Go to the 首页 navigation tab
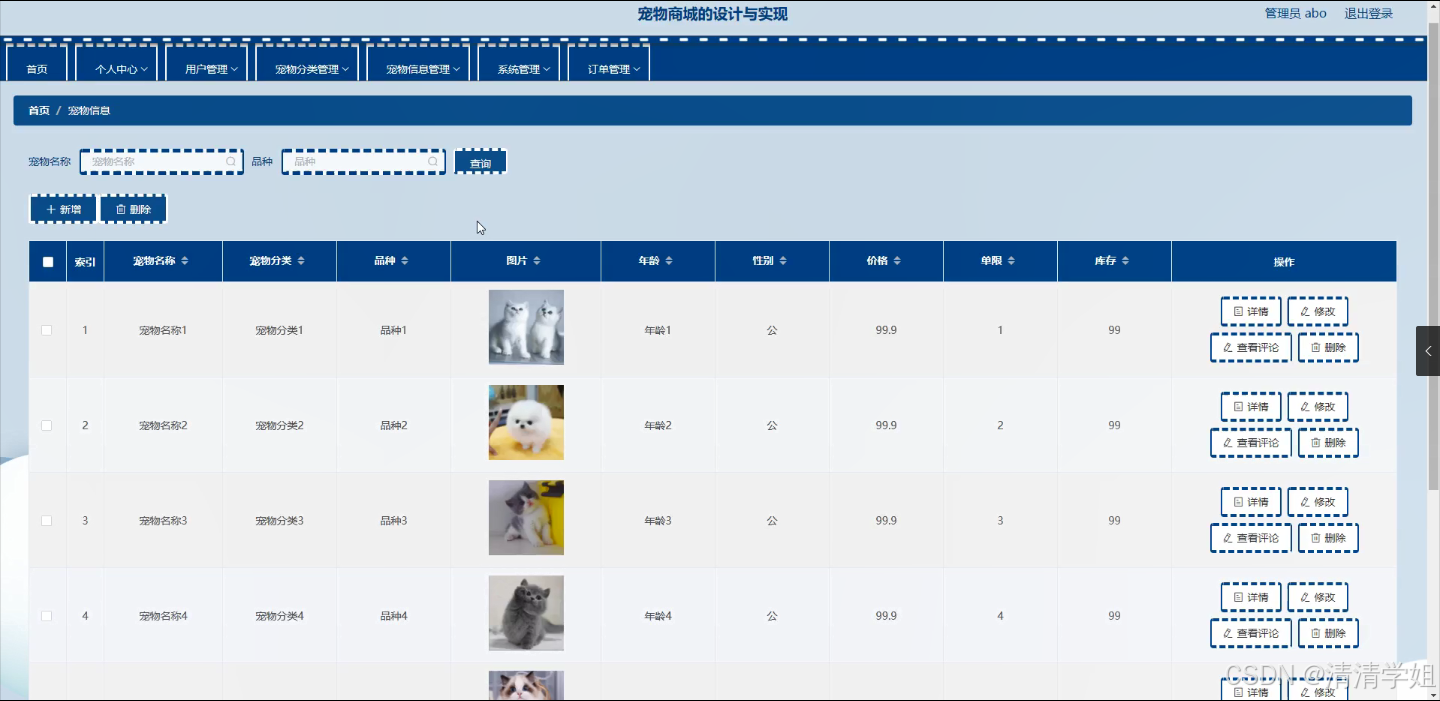 [37, 64]
